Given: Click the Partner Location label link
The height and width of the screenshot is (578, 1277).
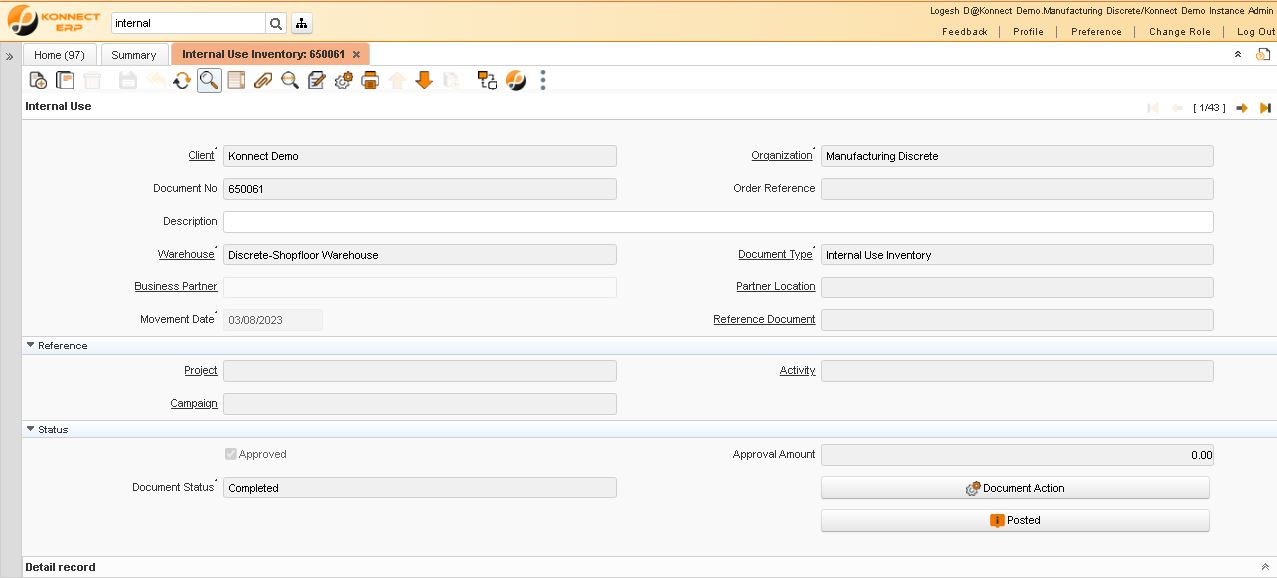Looking at the screenshot, I should coord(776,286).
